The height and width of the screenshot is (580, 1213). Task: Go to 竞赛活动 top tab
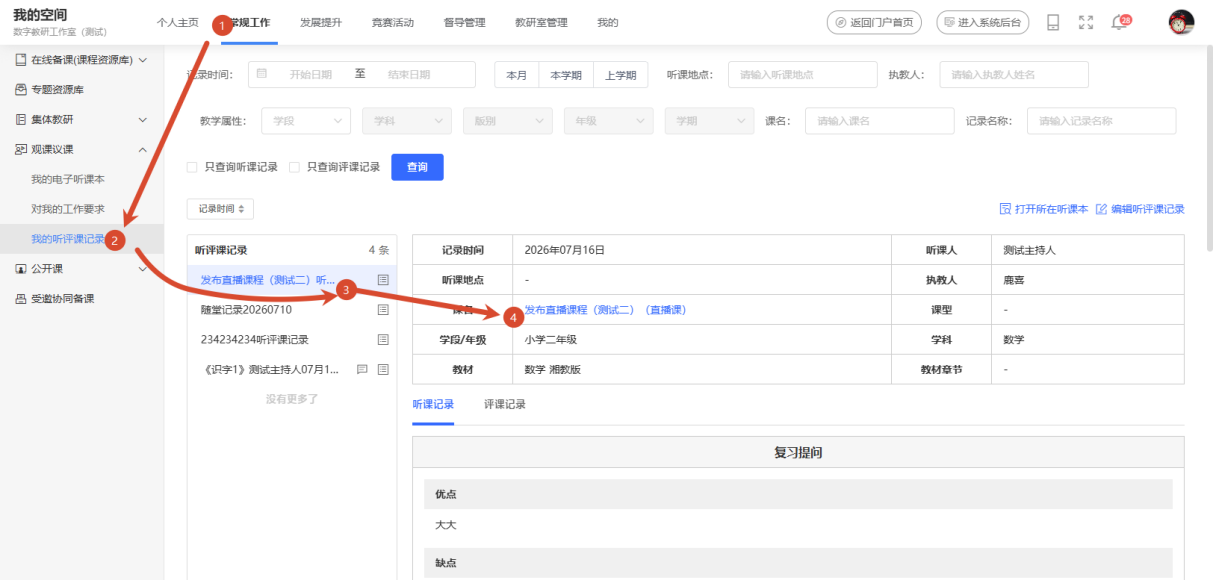(392, 22)
